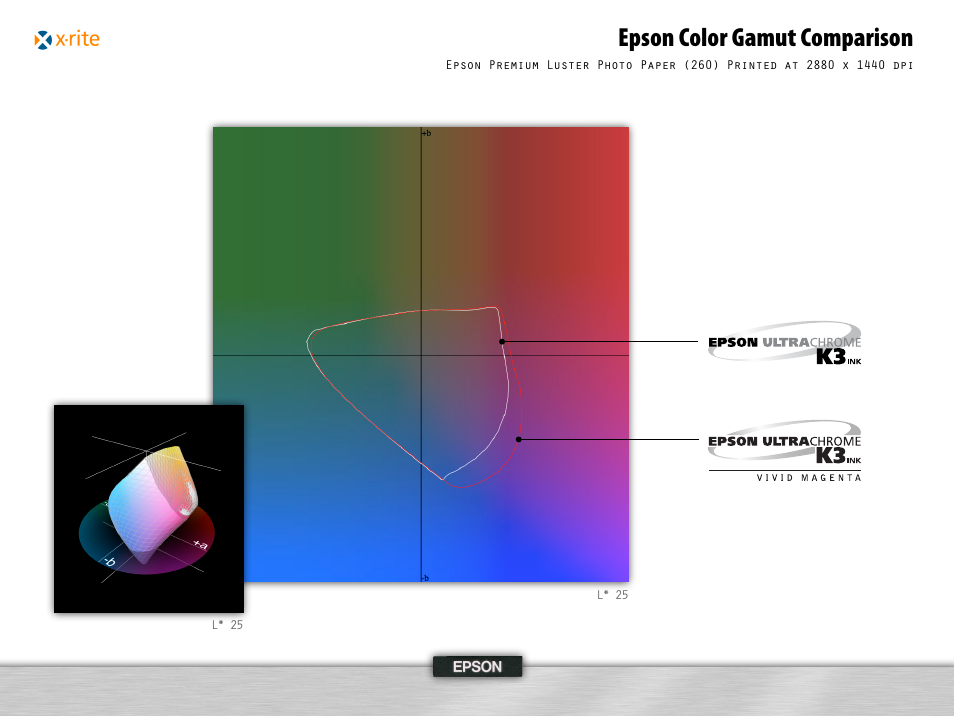Select the Epson UltraChrome K3 Ink logo
Viewport: 954px width, 716px height.
[785, 343]
